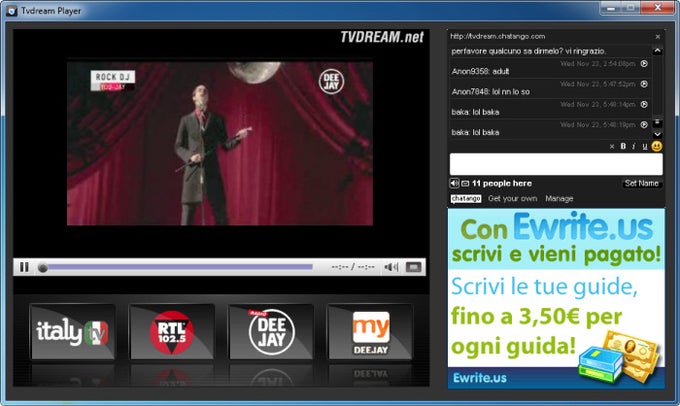This screenshot has height=406, width=680.
Task: Click the seek knob on the progress bar
Action: (x=42, y=268)
